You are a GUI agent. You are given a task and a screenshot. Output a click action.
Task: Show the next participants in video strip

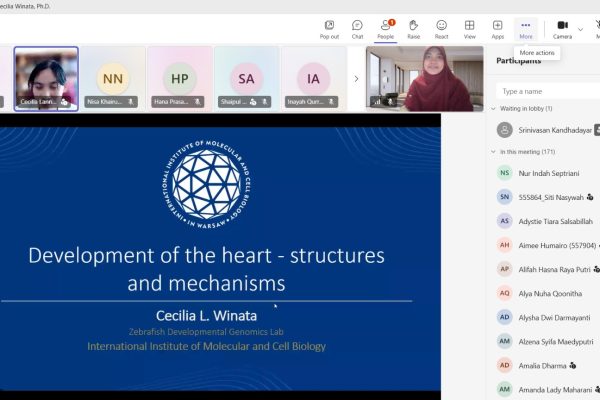[x=356, y=79]
